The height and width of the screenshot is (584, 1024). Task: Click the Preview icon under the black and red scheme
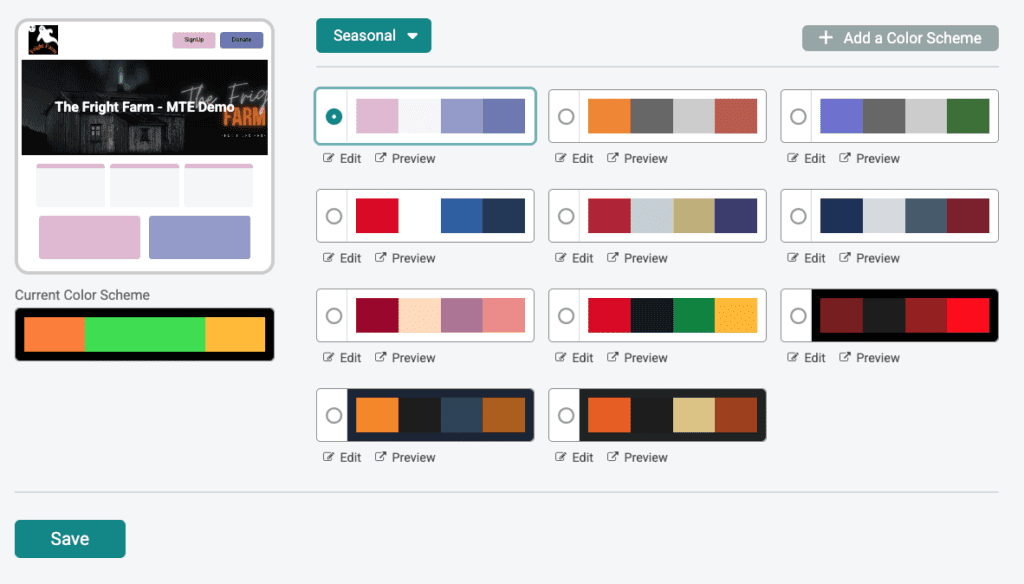pyautogui.click(x=845, y=358)
